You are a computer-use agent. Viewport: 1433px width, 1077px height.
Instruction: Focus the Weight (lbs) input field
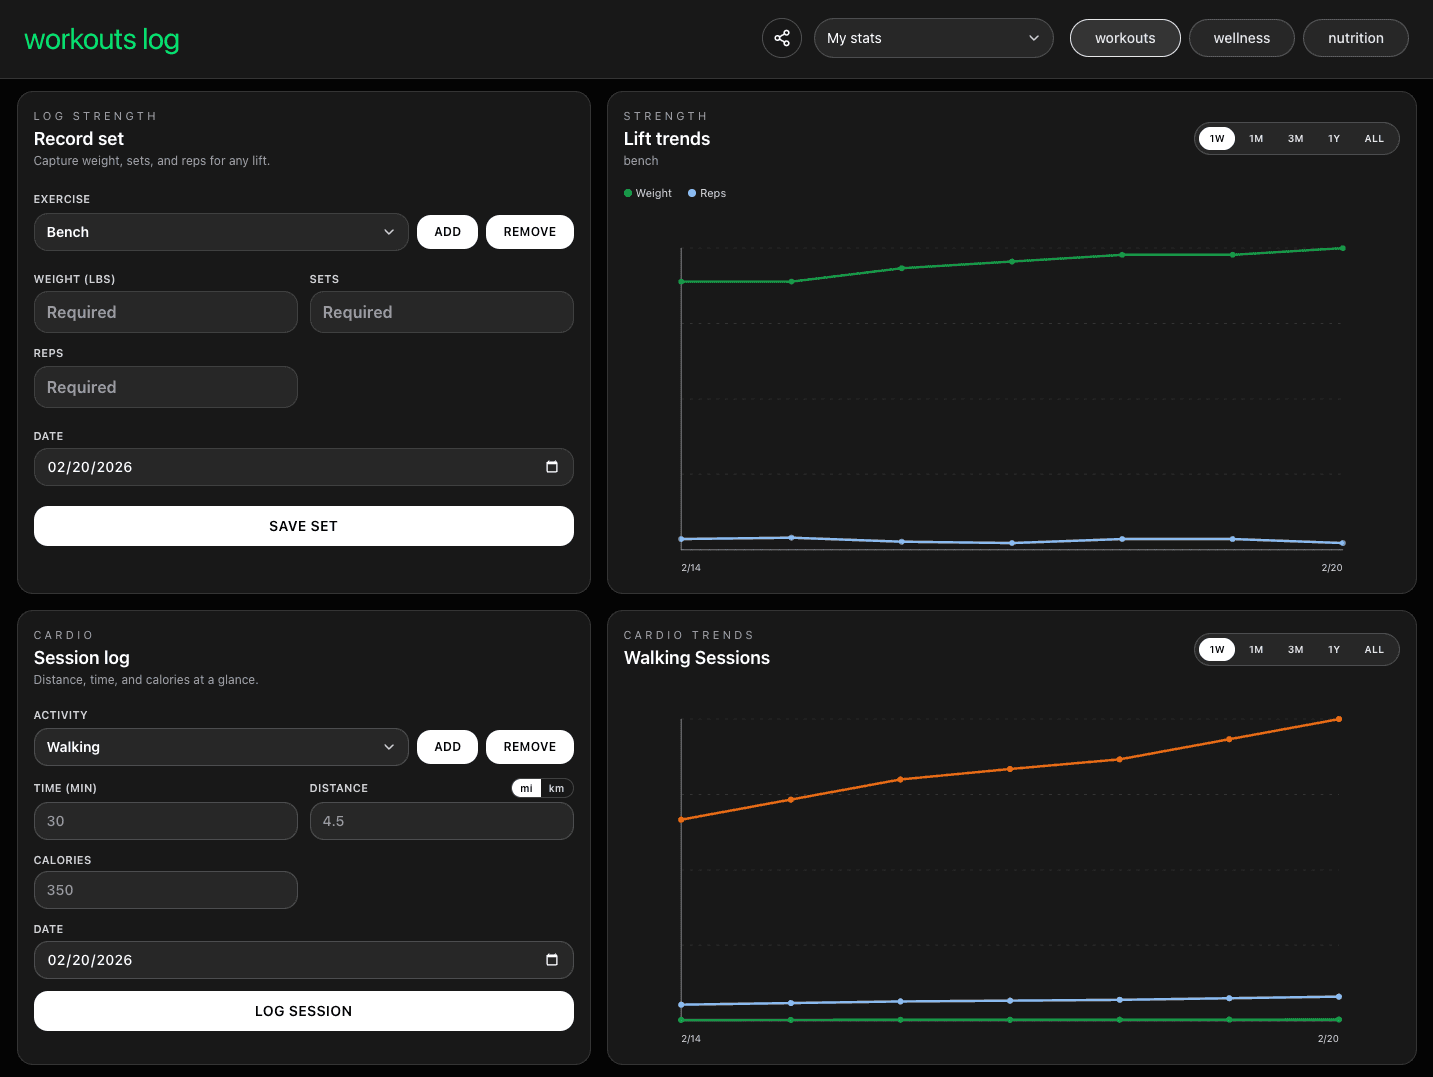coord(166,312)
